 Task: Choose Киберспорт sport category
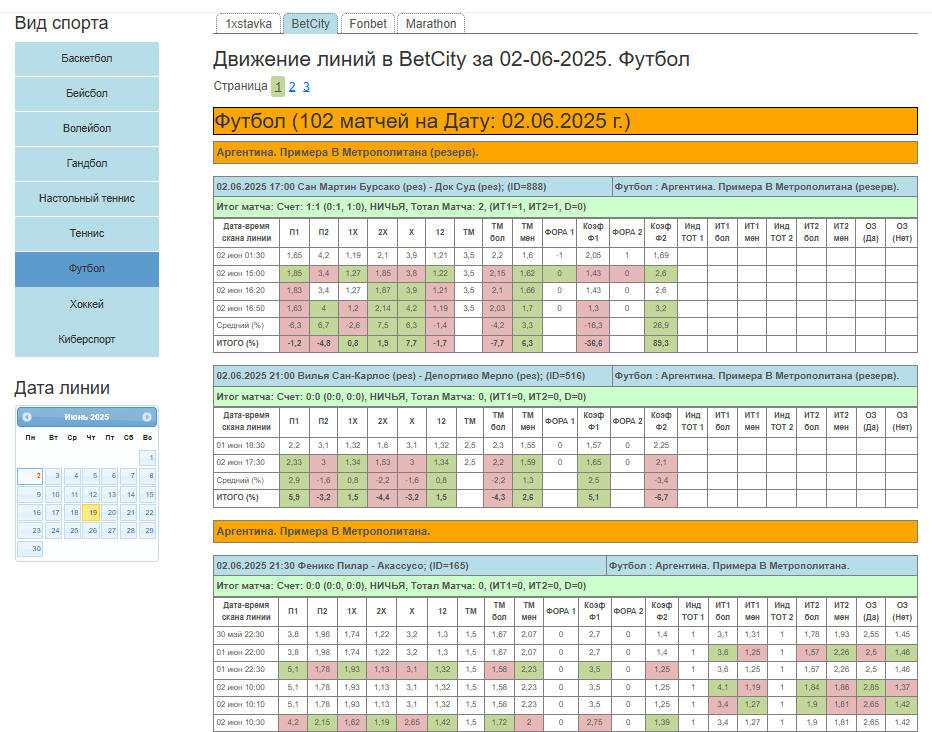pos(87,339)
